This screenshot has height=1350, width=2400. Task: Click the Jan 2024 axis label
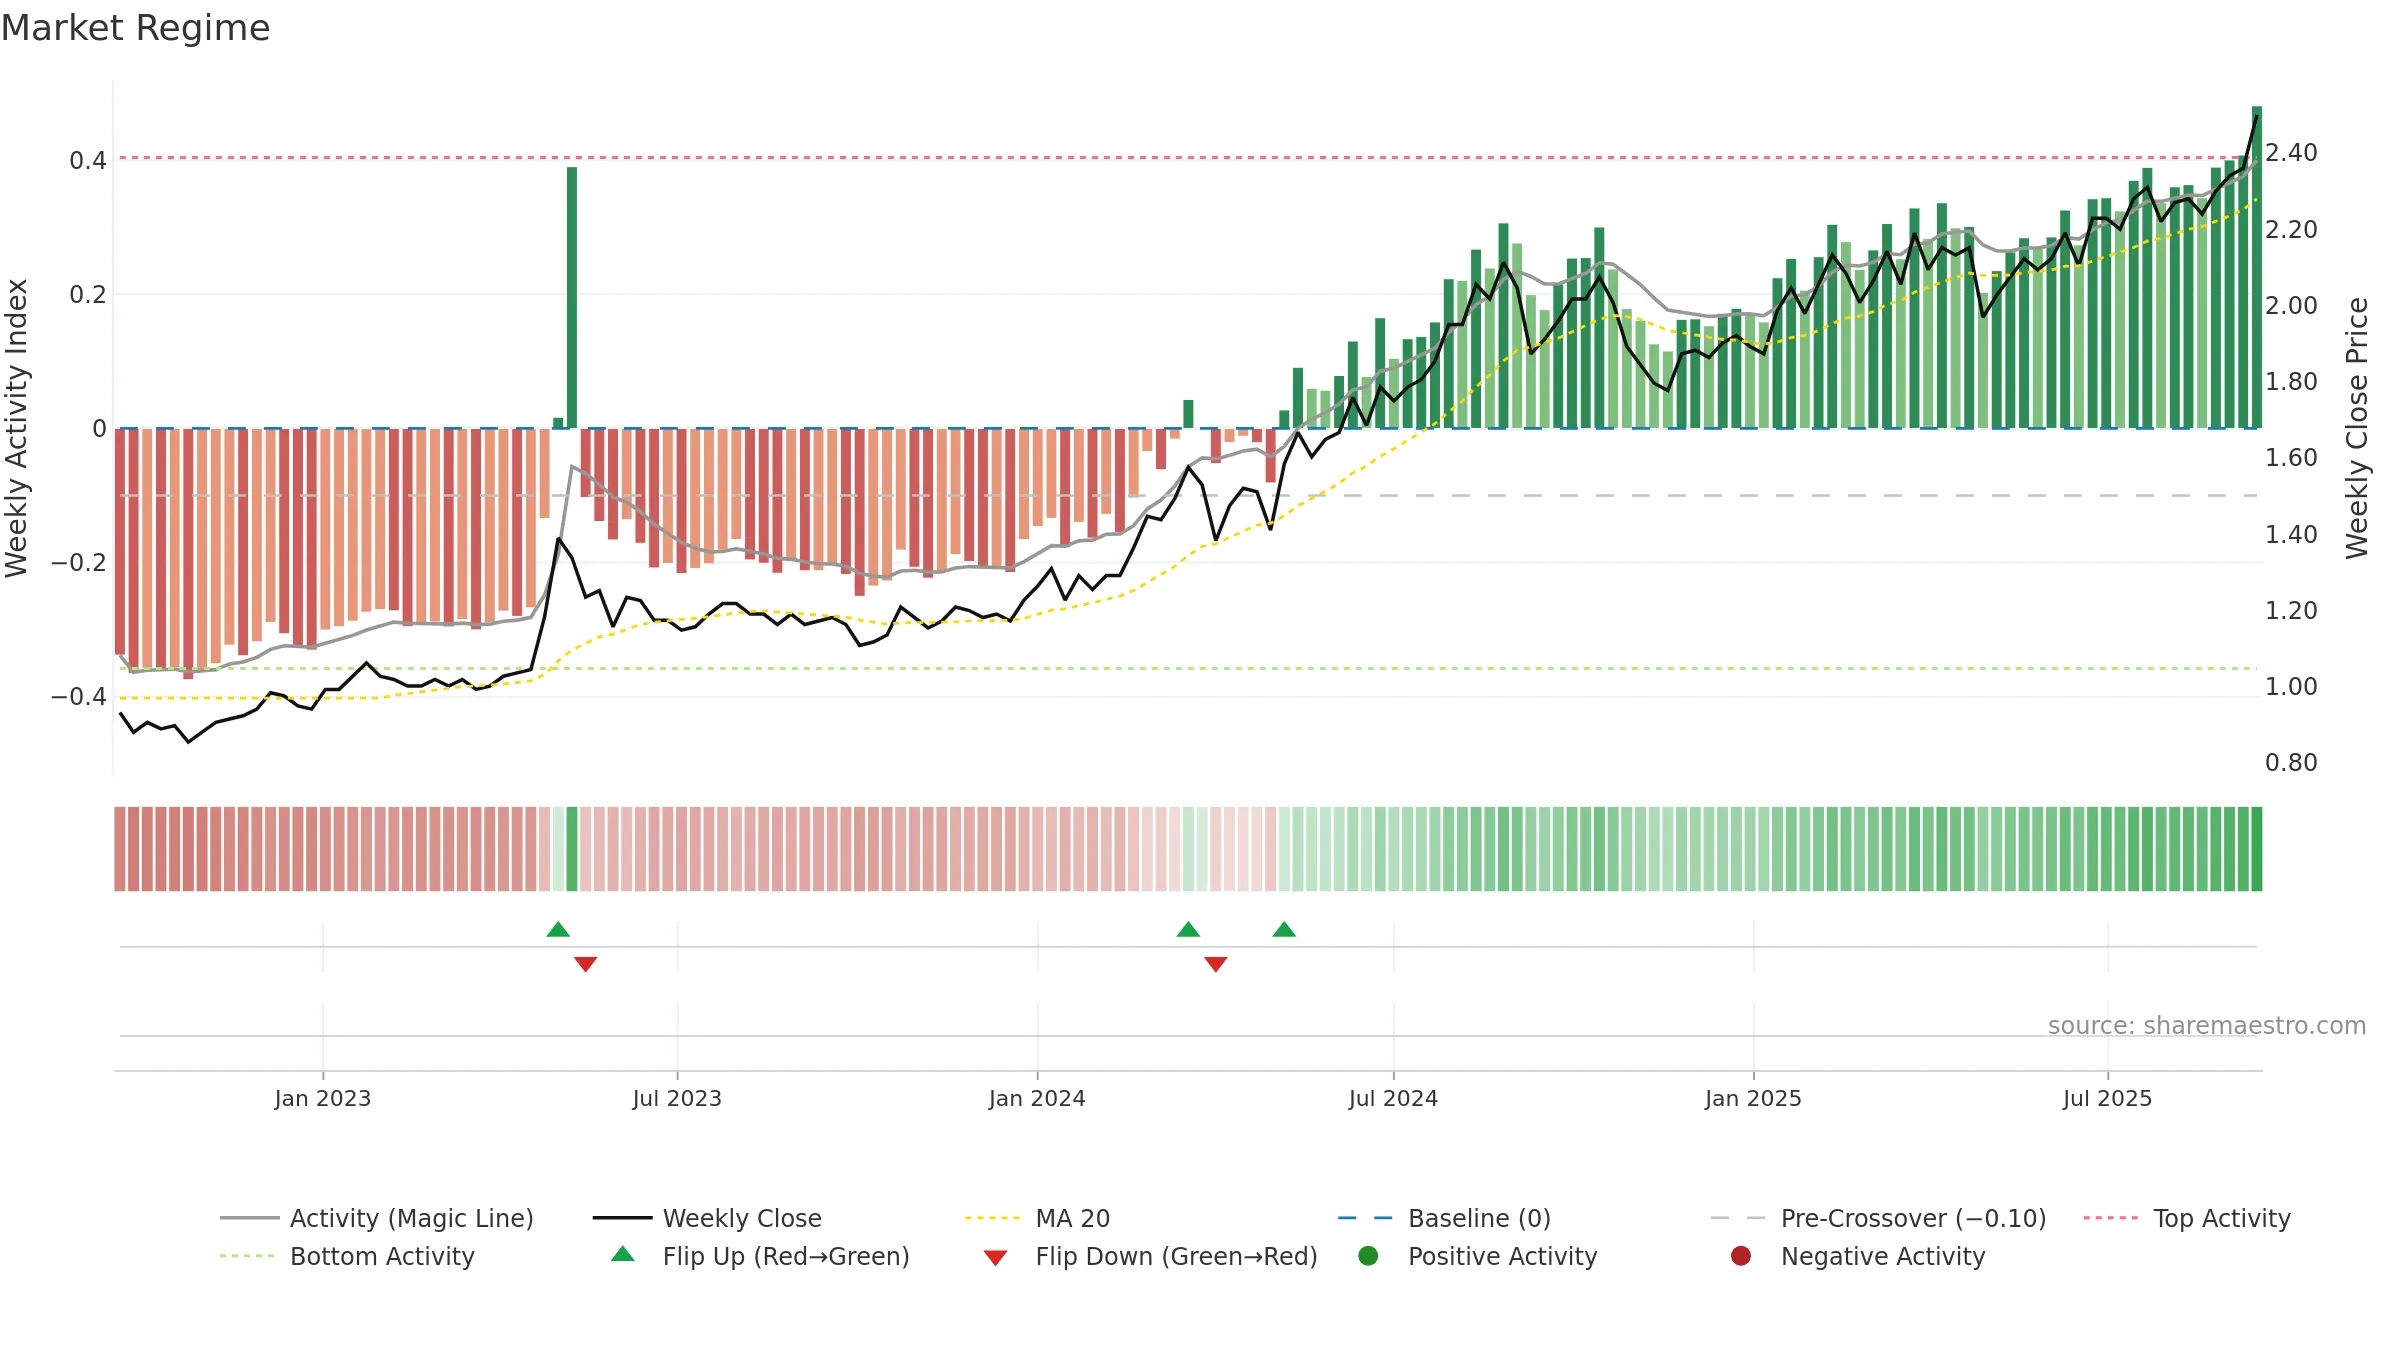click(1037, 1098)
